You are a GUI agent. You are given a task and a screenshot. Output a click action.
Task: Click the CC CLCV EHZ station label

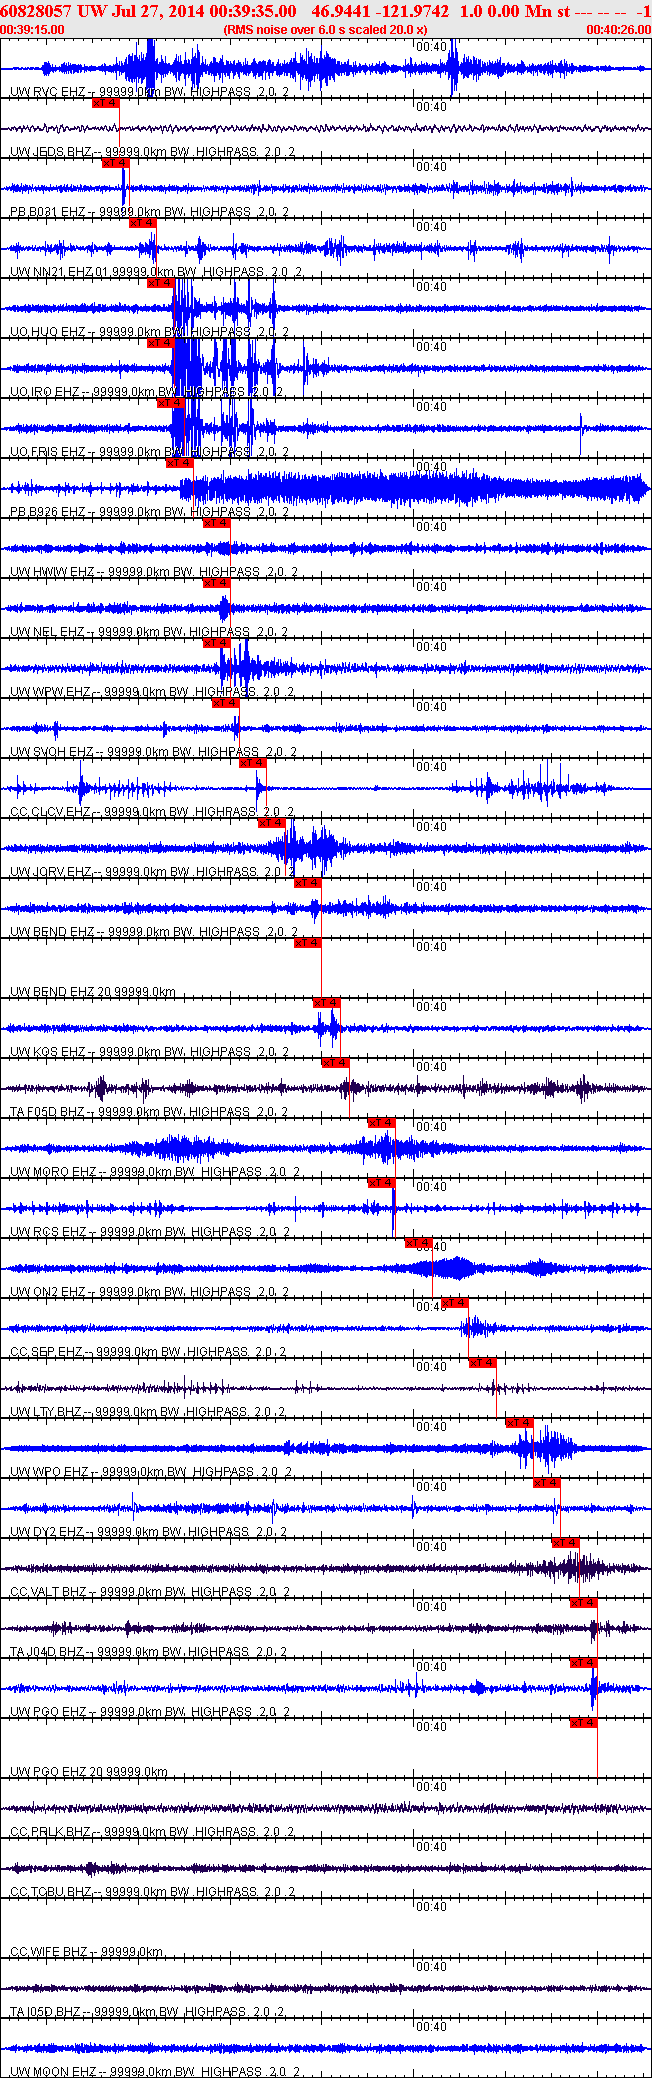(152, 812)
